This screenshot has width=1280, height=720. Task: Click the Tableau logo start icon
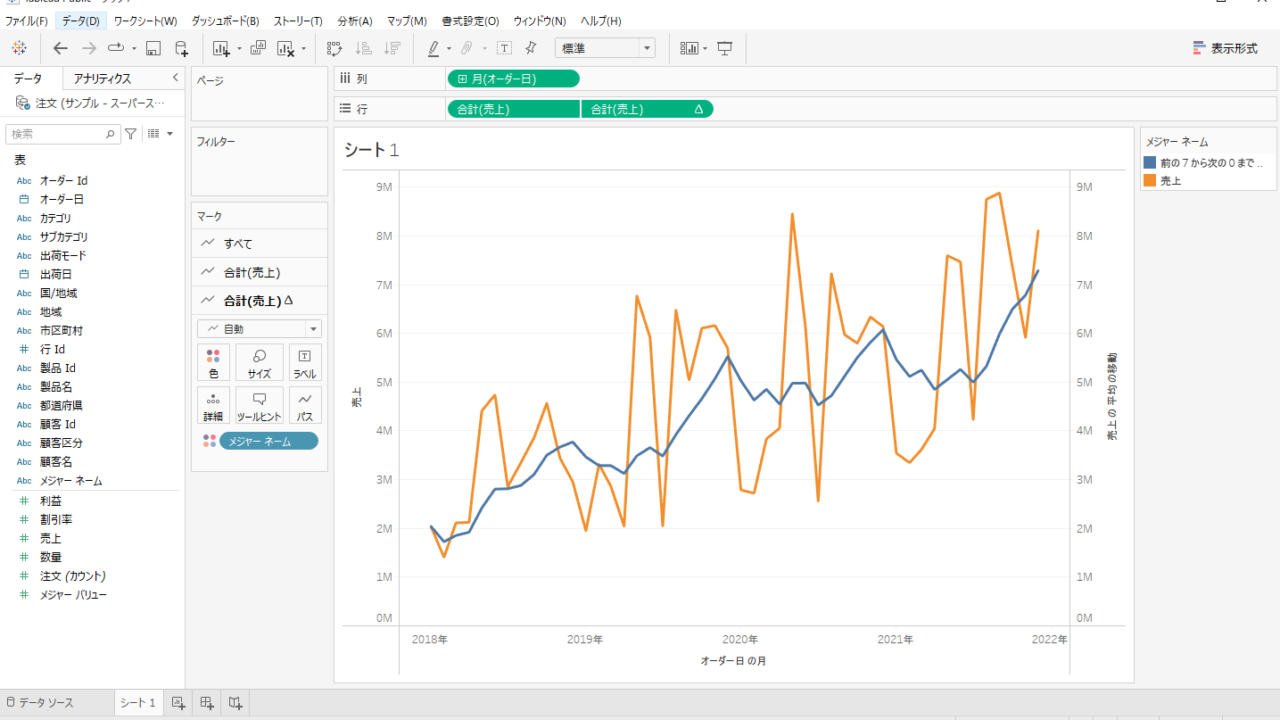tap(19, 48)
